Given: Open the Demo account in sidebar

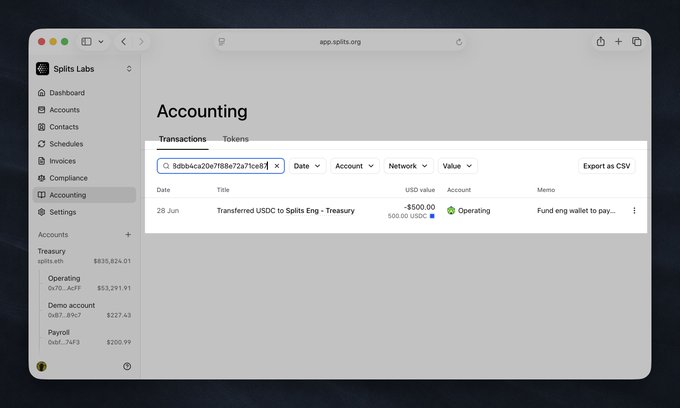Looking at the screenshot, I should (89, 310).
